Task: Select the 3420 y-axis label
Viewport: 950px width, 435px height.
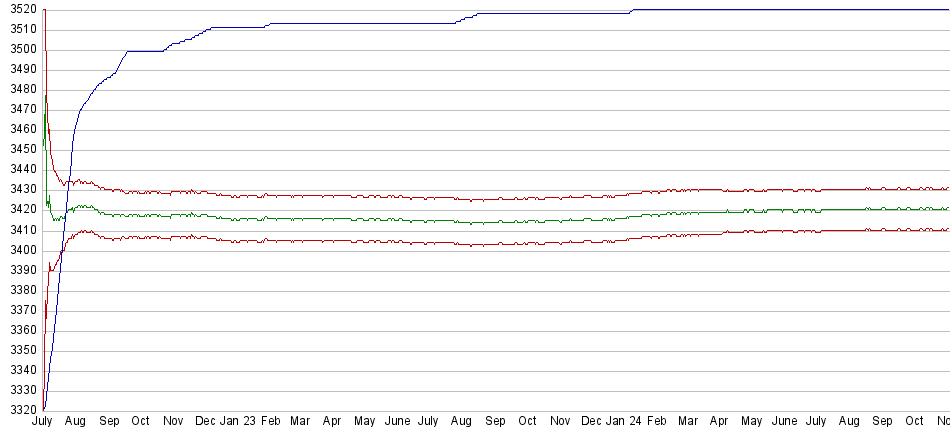Action: point(20,210)
